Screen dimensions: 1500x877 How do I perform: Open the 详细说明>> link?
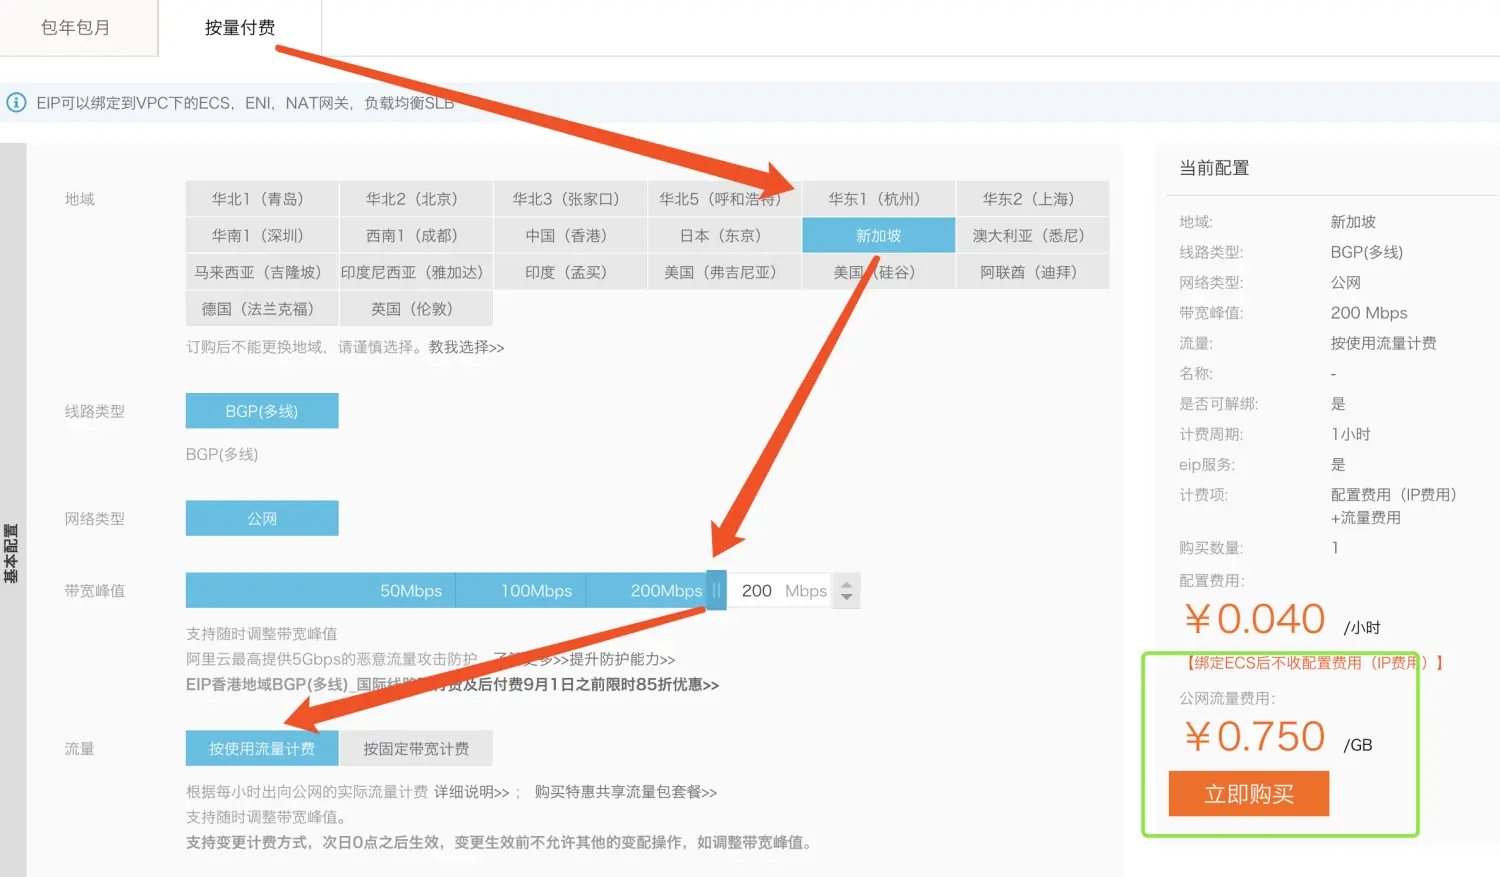(471, 792)
